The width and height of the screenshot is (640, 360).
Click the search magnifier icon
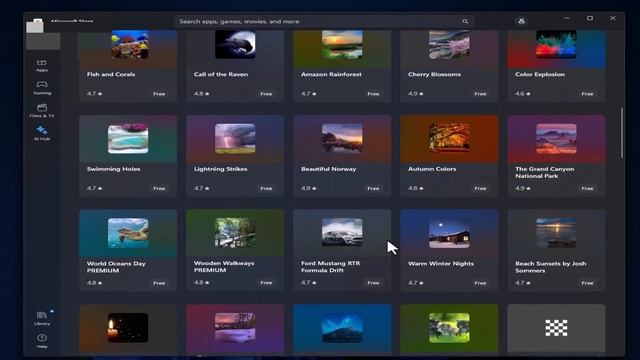coord(465,21)
